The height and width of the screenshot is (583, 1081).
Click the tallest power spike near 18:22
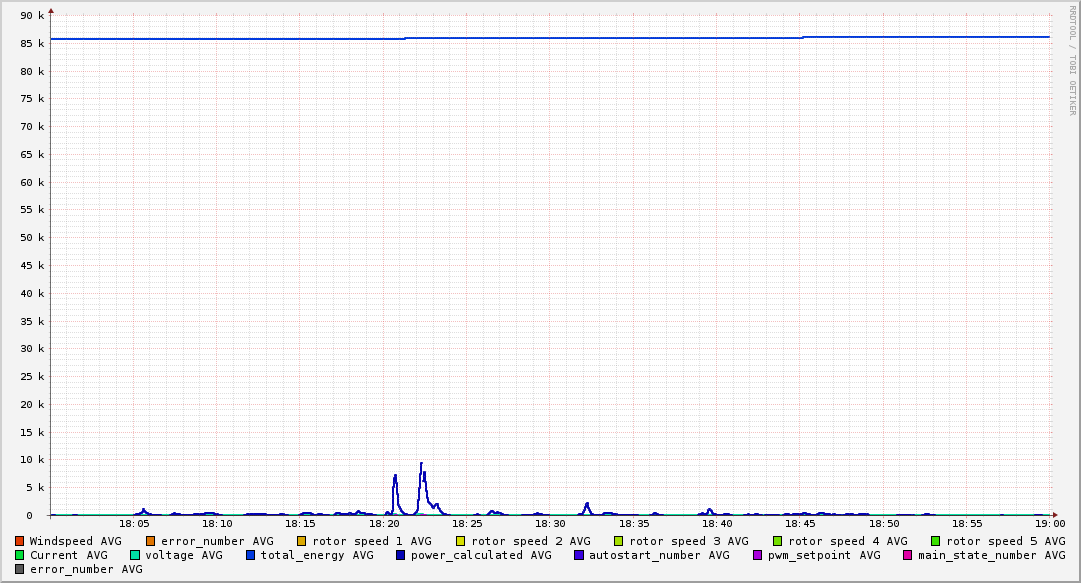(421, 464)
